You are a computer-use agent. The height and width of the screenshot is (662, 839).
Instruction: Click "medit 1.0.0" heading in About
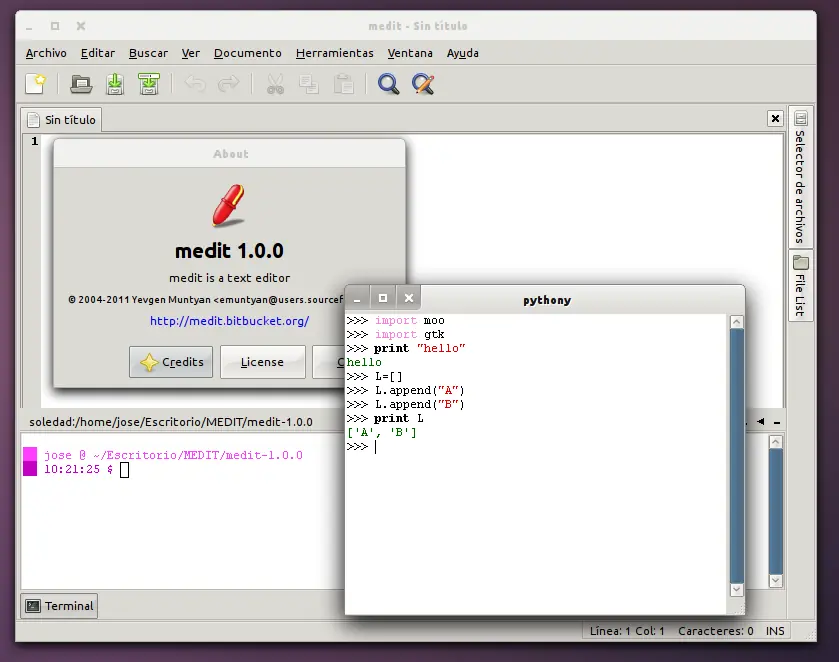tap(229, 250)
